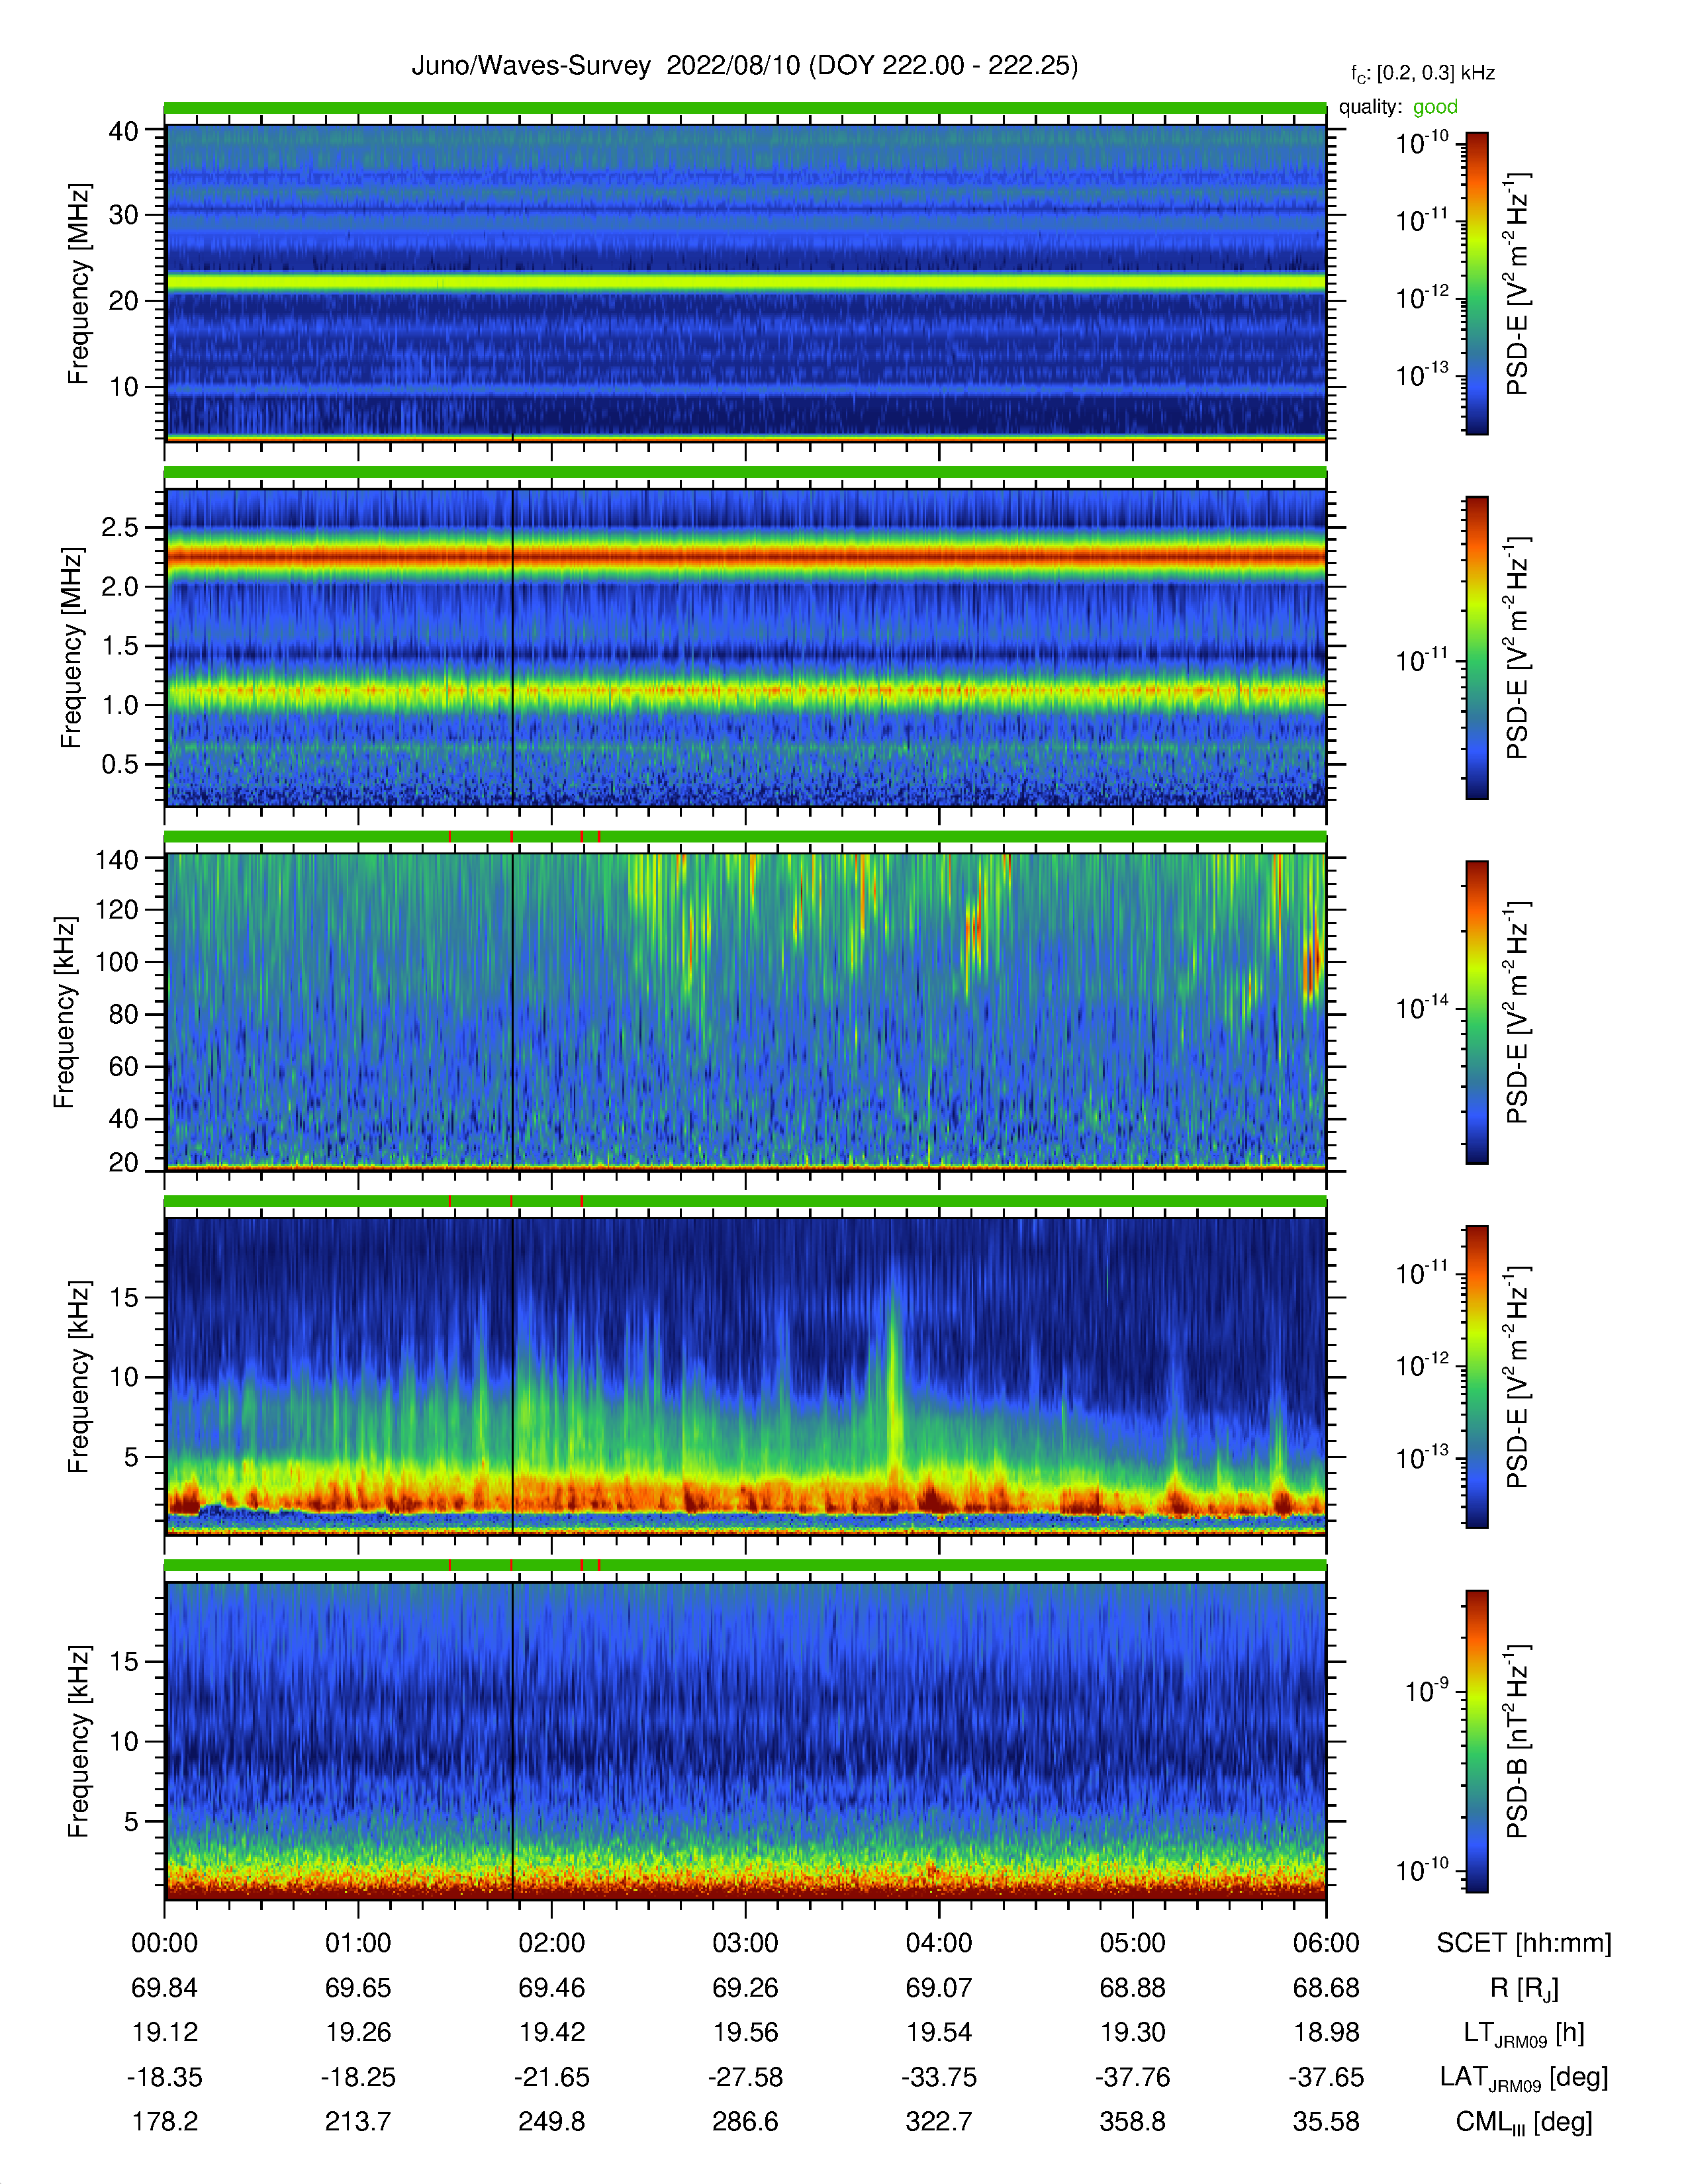Viewport: 1688px width, 2184px height.
Task: Click the vertical black line in bottom panel
Action: pos(513,1741)
